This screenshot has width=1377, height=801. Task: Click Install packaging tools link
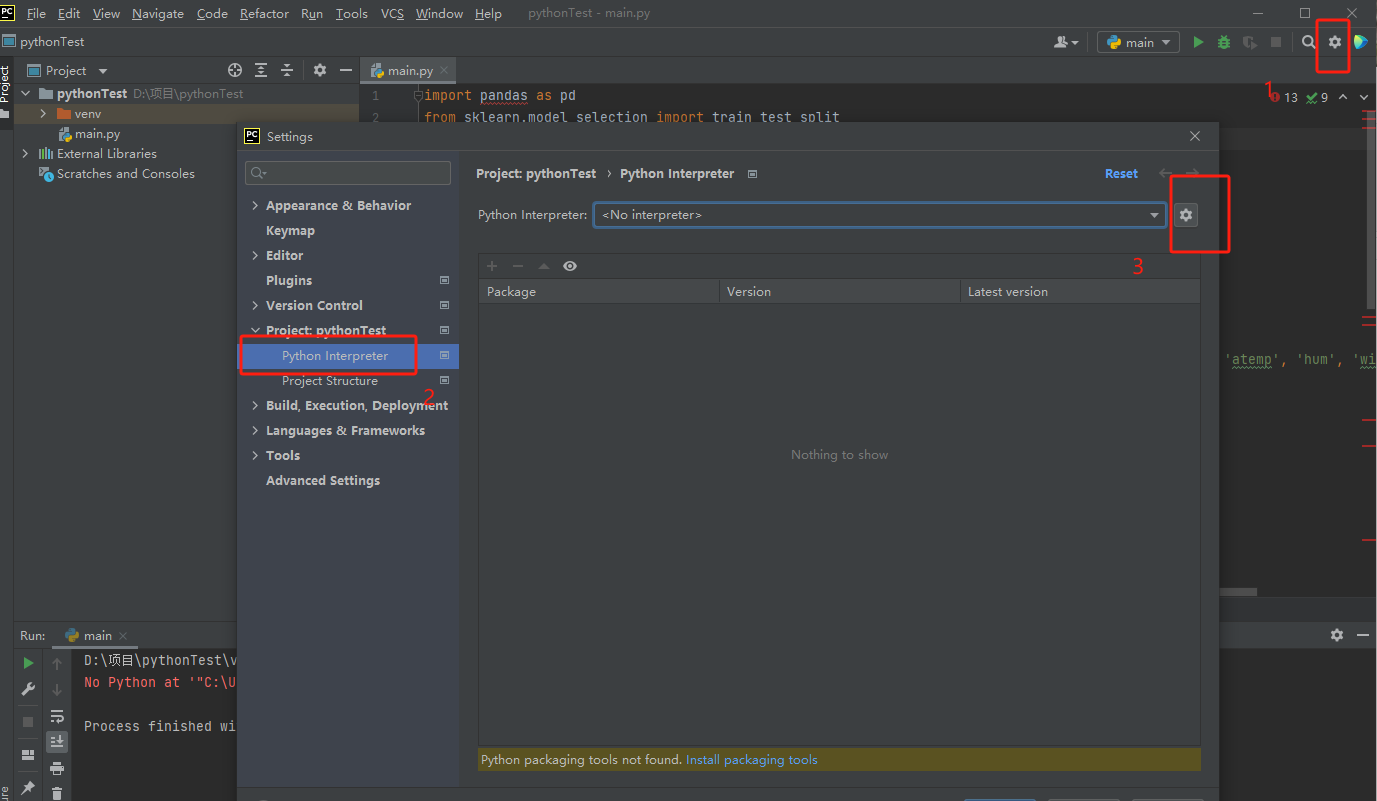click(x=751, y=760)
